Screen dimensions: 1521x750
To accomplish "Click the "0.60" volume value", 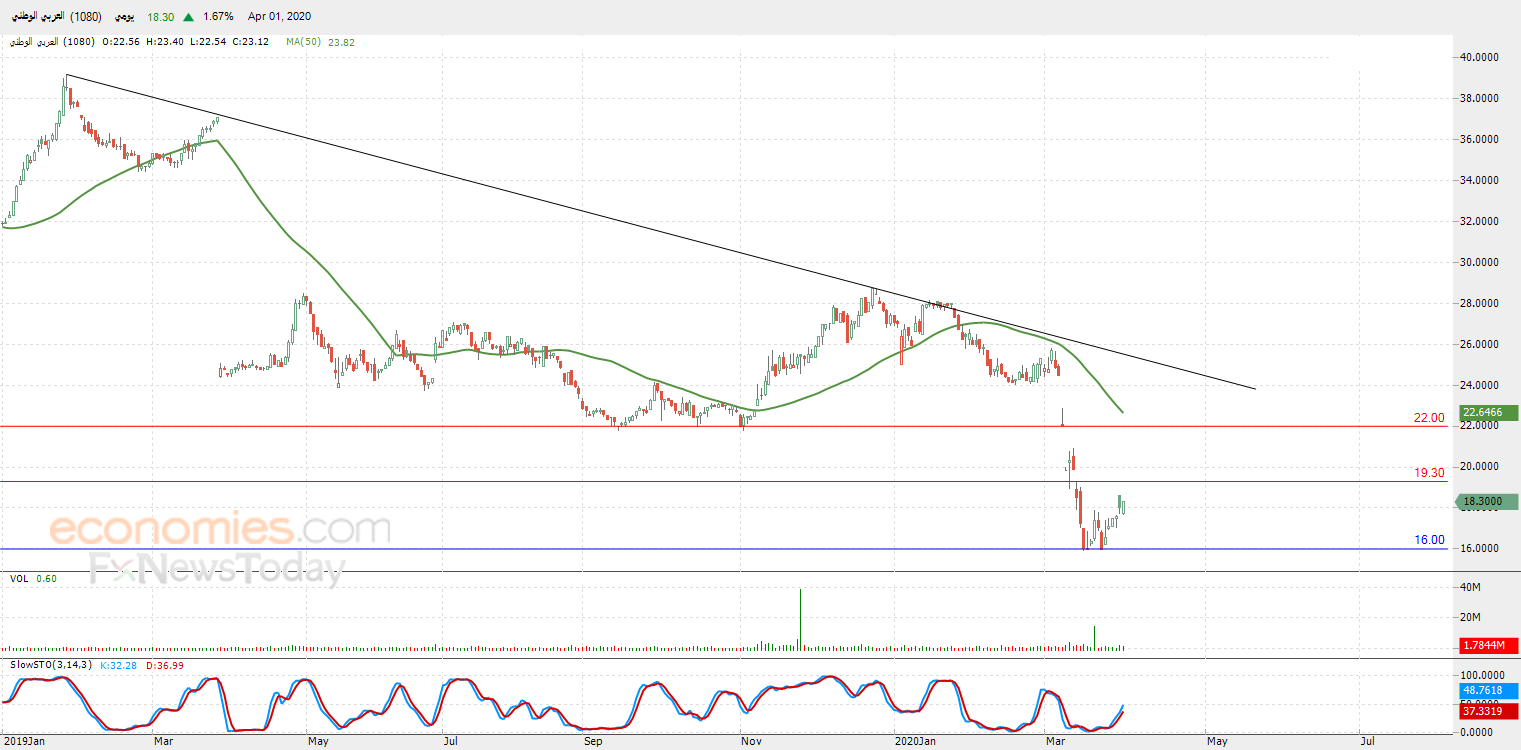I will pyautogui.click(x=46, y=578).
